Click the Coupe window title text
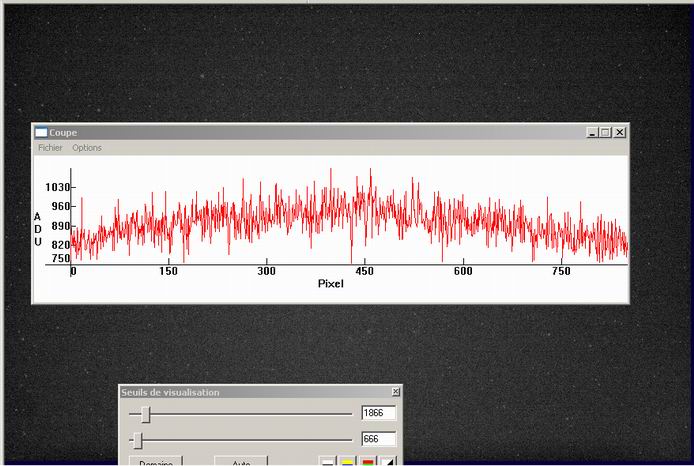 pos(63,132)
